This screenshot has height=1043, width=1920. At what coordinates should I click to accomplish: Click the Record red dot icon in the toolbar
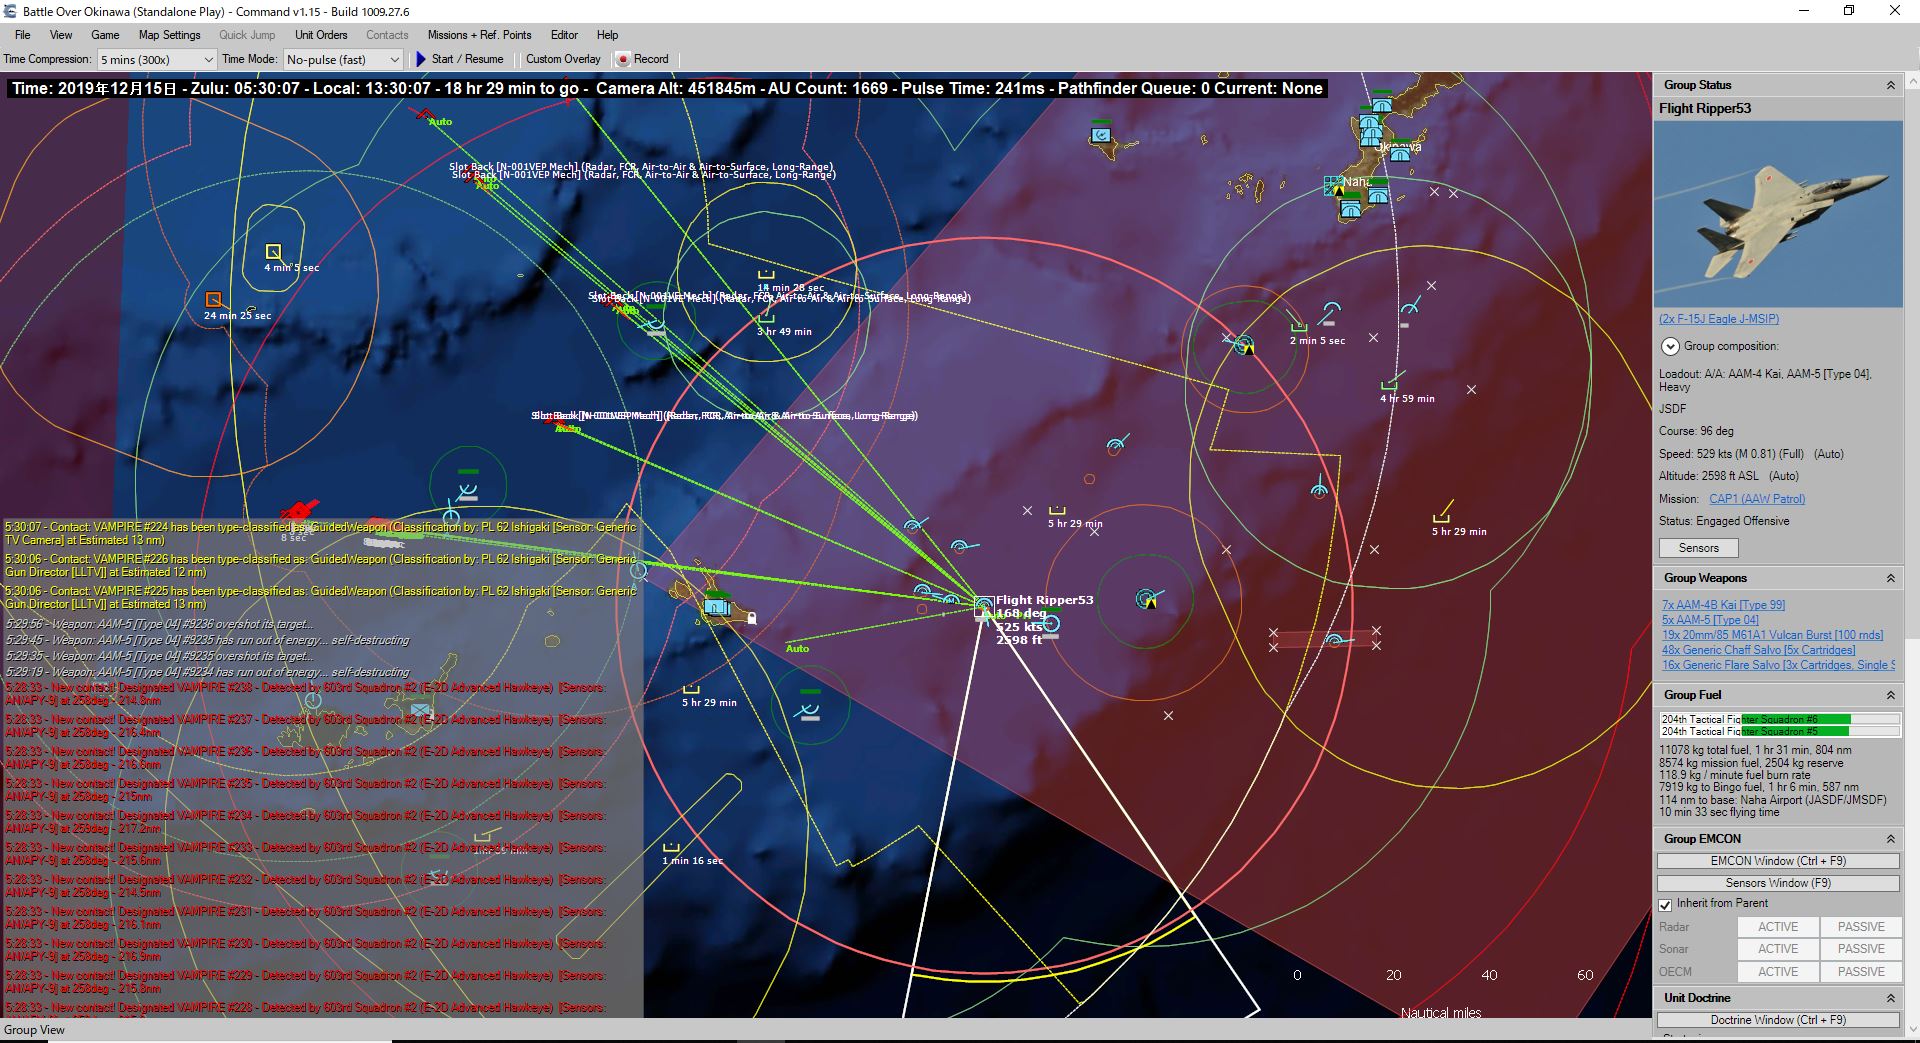pos(623,59)
